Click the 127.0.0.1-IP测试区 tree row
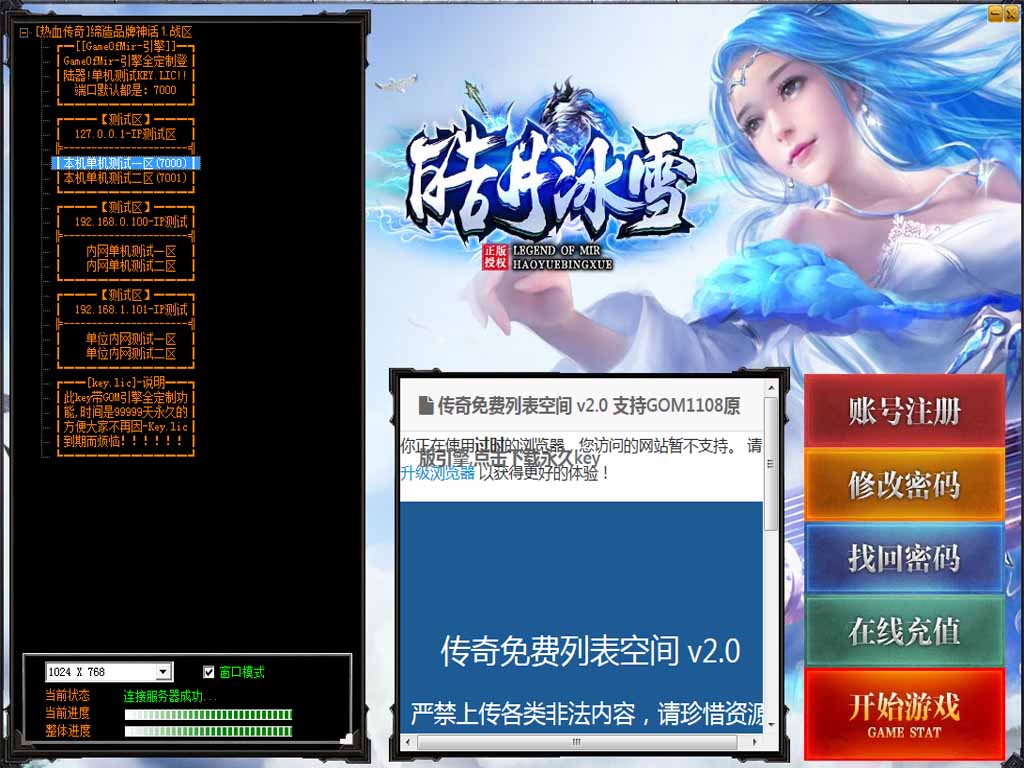Image resolution: width=1024 pixels, height=768 pixels. [x=125, y=134]
